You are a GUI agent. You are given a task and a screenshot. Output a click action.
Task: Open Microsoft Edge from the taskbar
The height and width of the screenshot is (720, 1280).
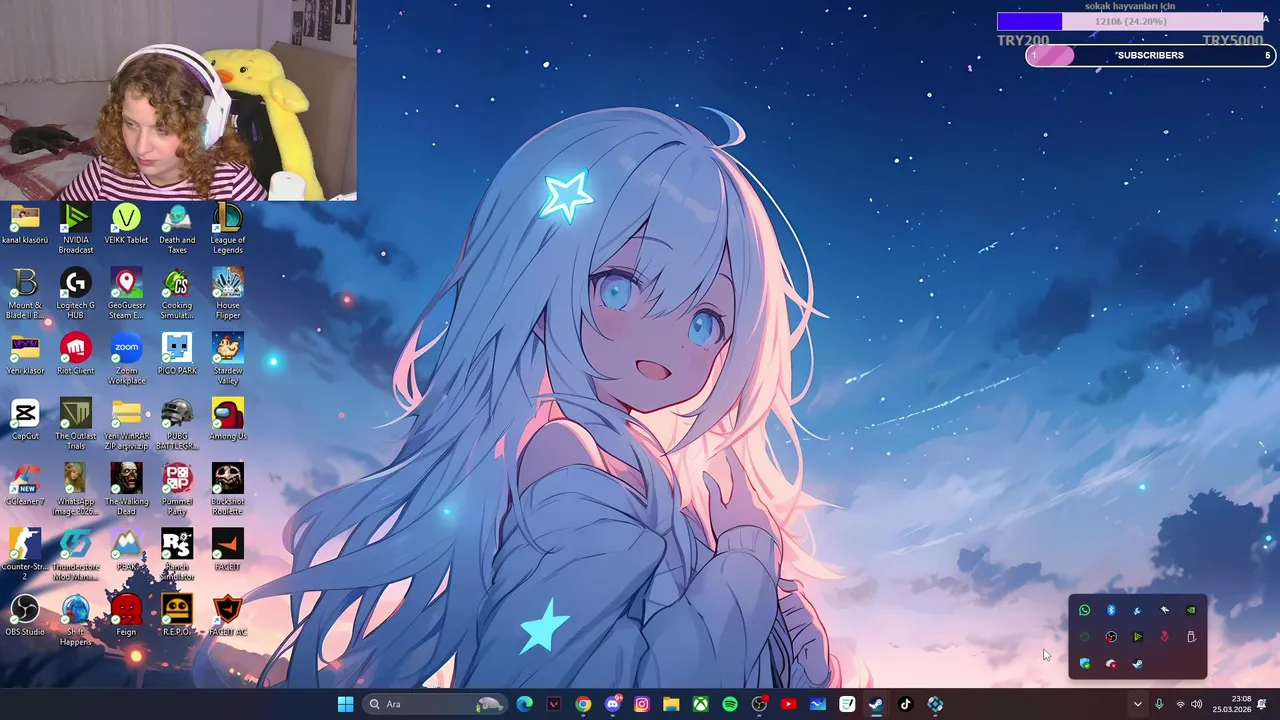pyautogui.click(x=524, y=704)
